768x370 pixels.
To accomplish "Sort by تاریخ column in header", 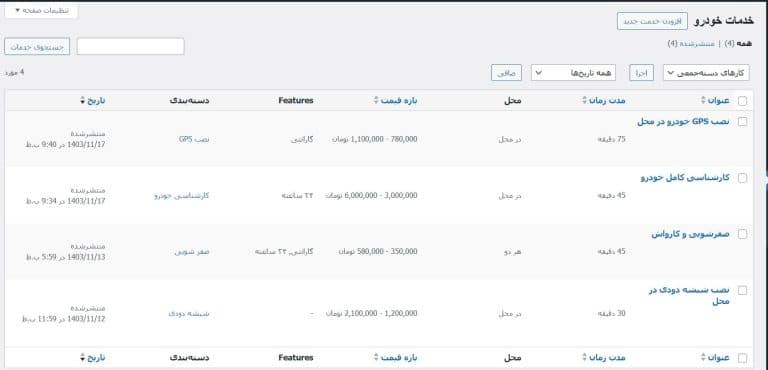I will (93, 100).
